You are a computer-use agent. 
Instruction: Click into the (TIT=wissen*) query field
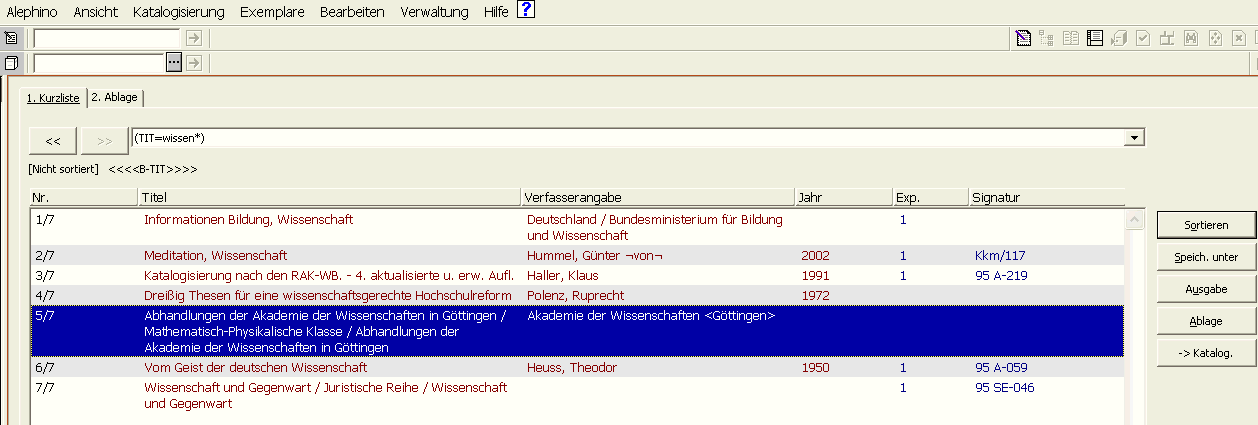coord(628,138)
